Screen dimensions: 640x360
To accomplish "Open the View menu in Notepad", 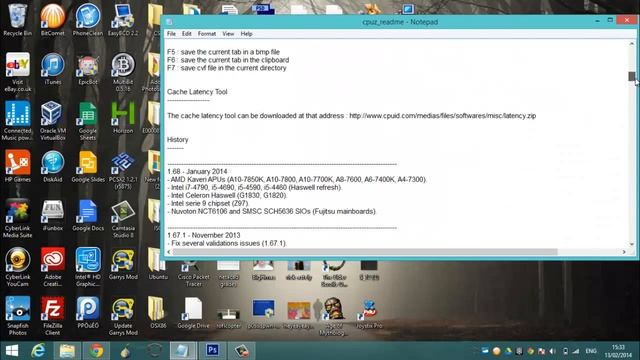I will 228,34.
